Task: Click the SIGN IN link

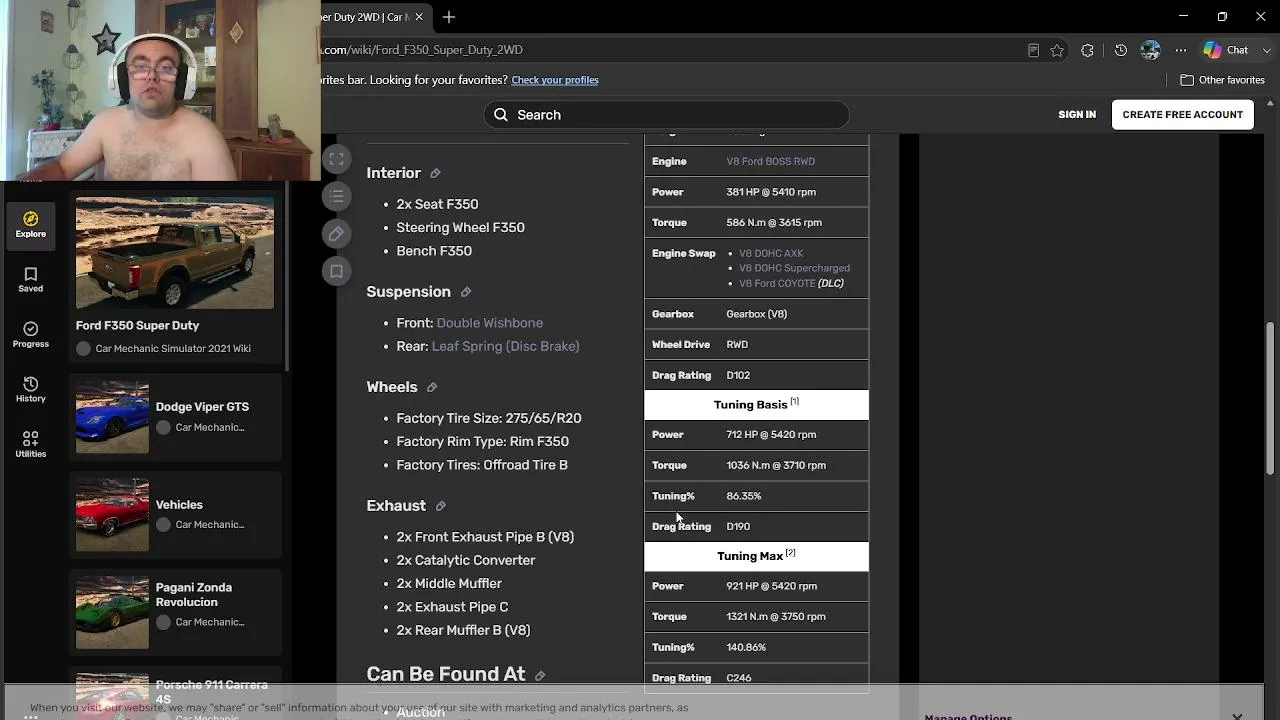Action: tap(1077, 115)
